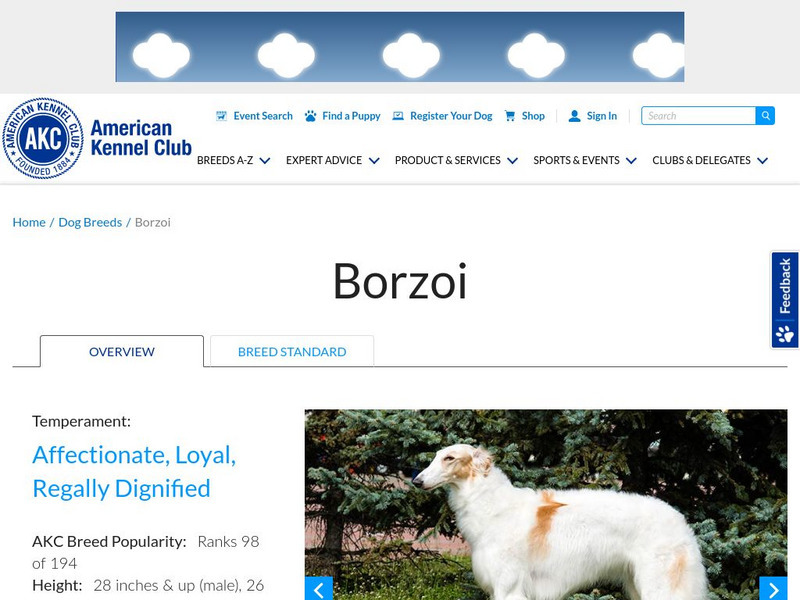The image size is (800, 600).
Task: Click the Feedback side tab paw icon
Action: (785, 335)
